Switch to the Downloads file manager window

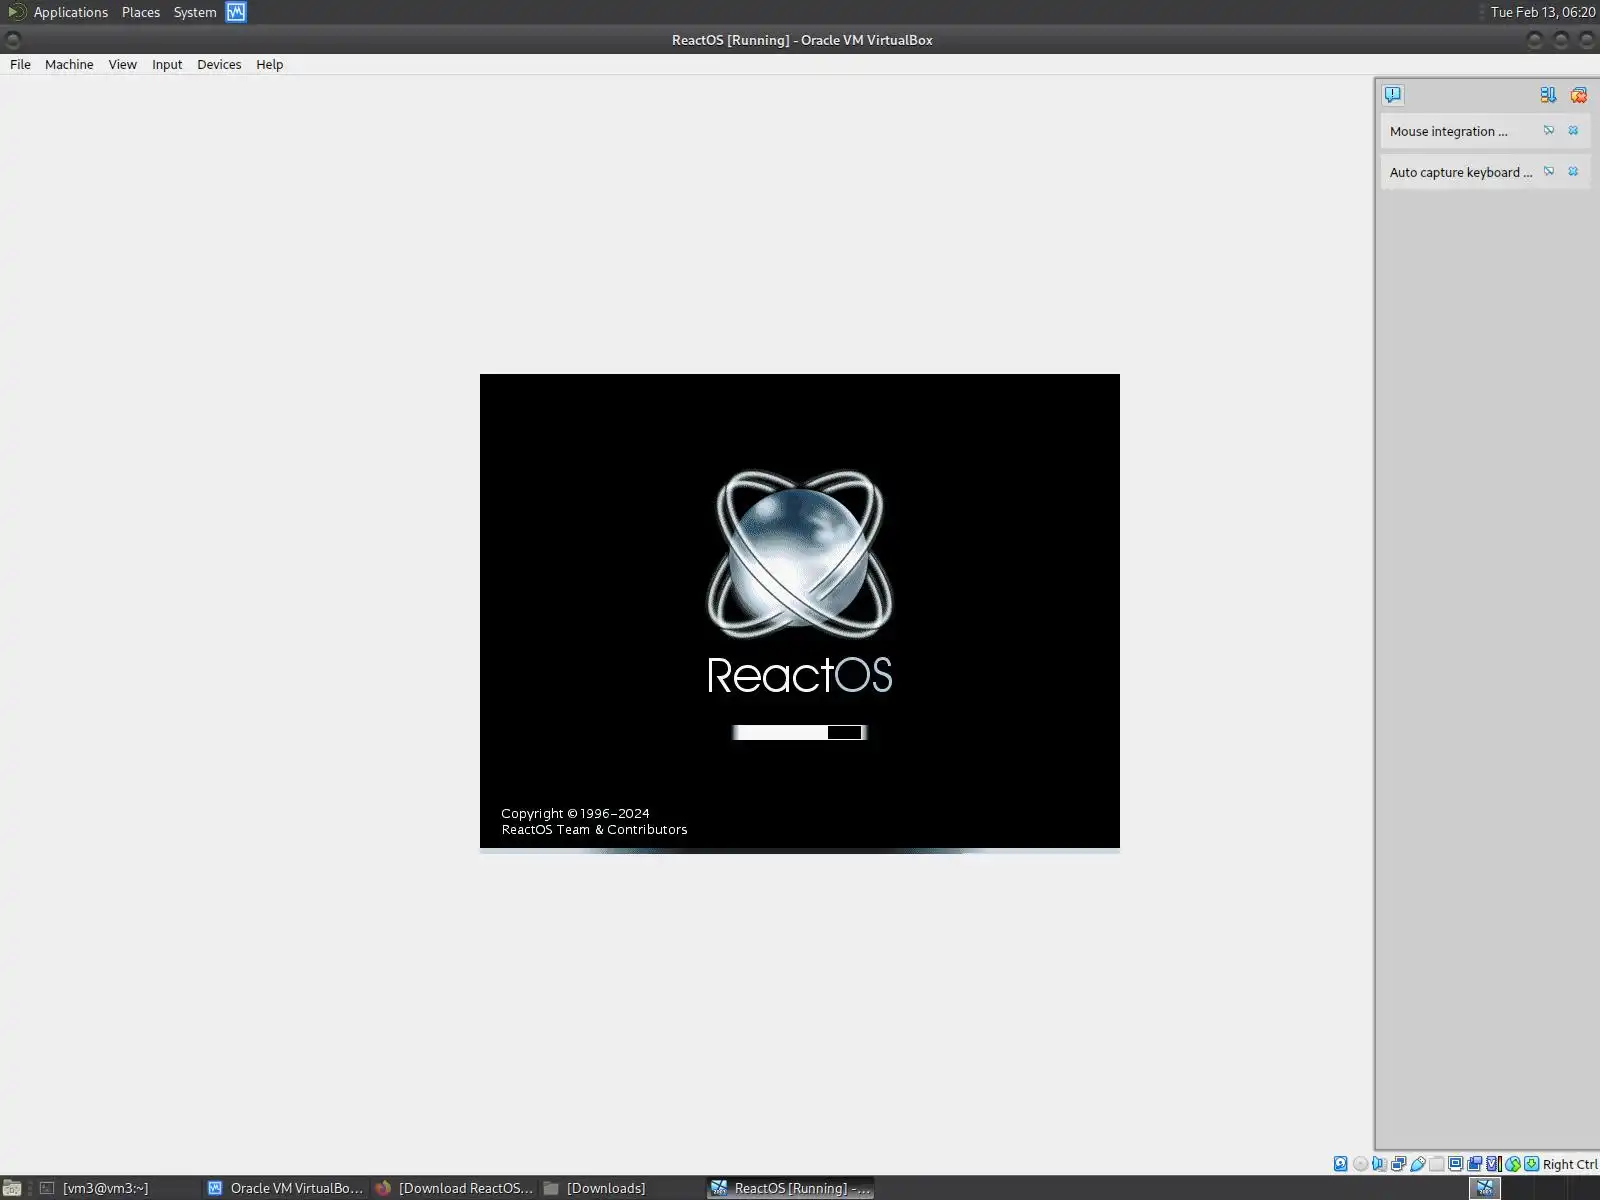pyautogui.click(x=622, y=1188)
